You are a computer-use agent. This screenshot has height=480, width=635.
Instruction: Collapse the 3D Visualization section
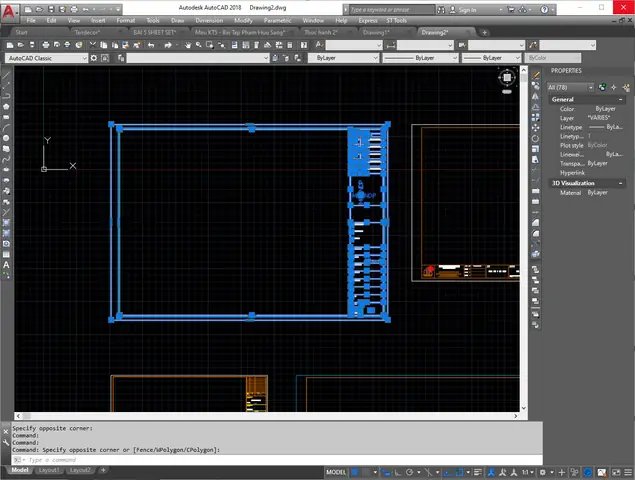(620, 183)
